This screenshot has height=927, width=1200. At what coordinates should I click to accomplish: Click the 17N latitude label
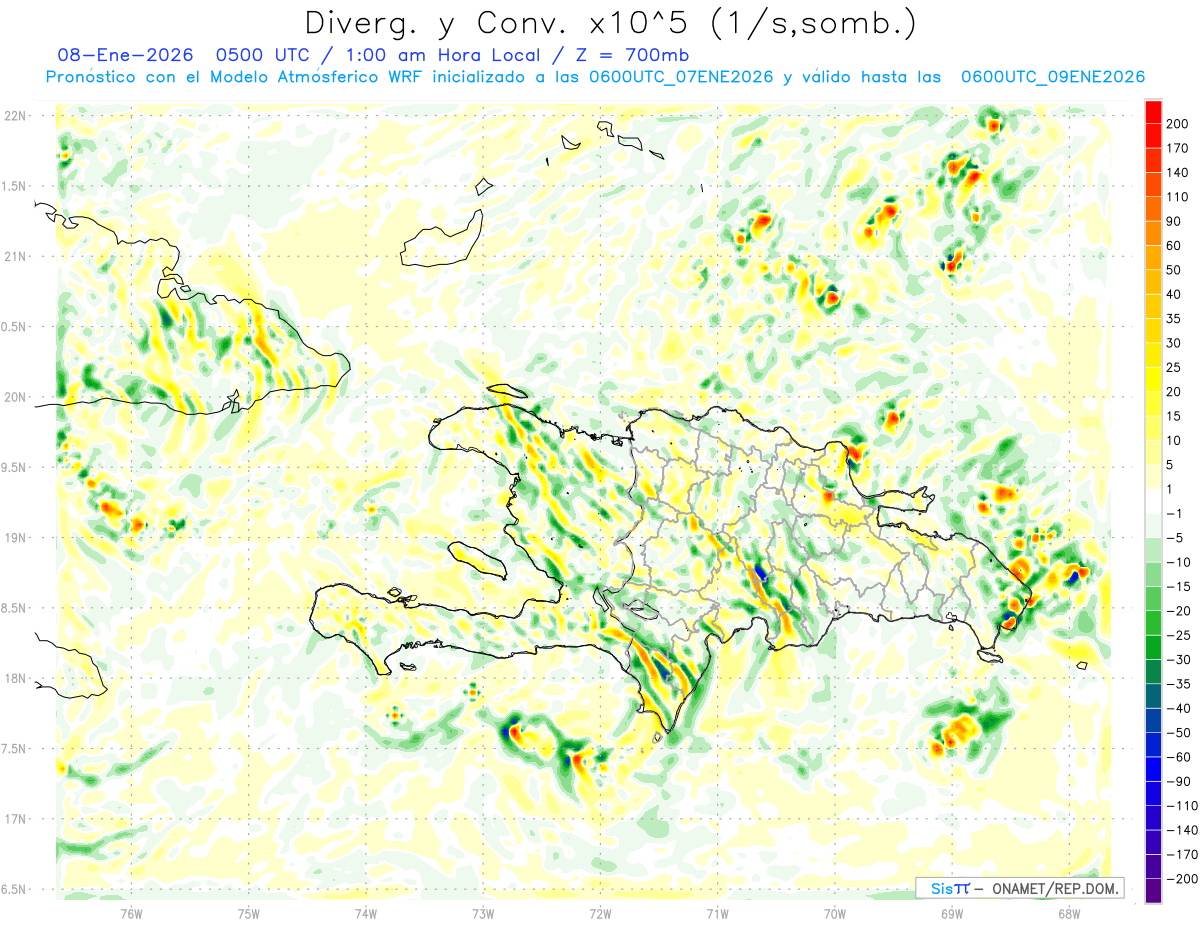click(x=16, y=819)
